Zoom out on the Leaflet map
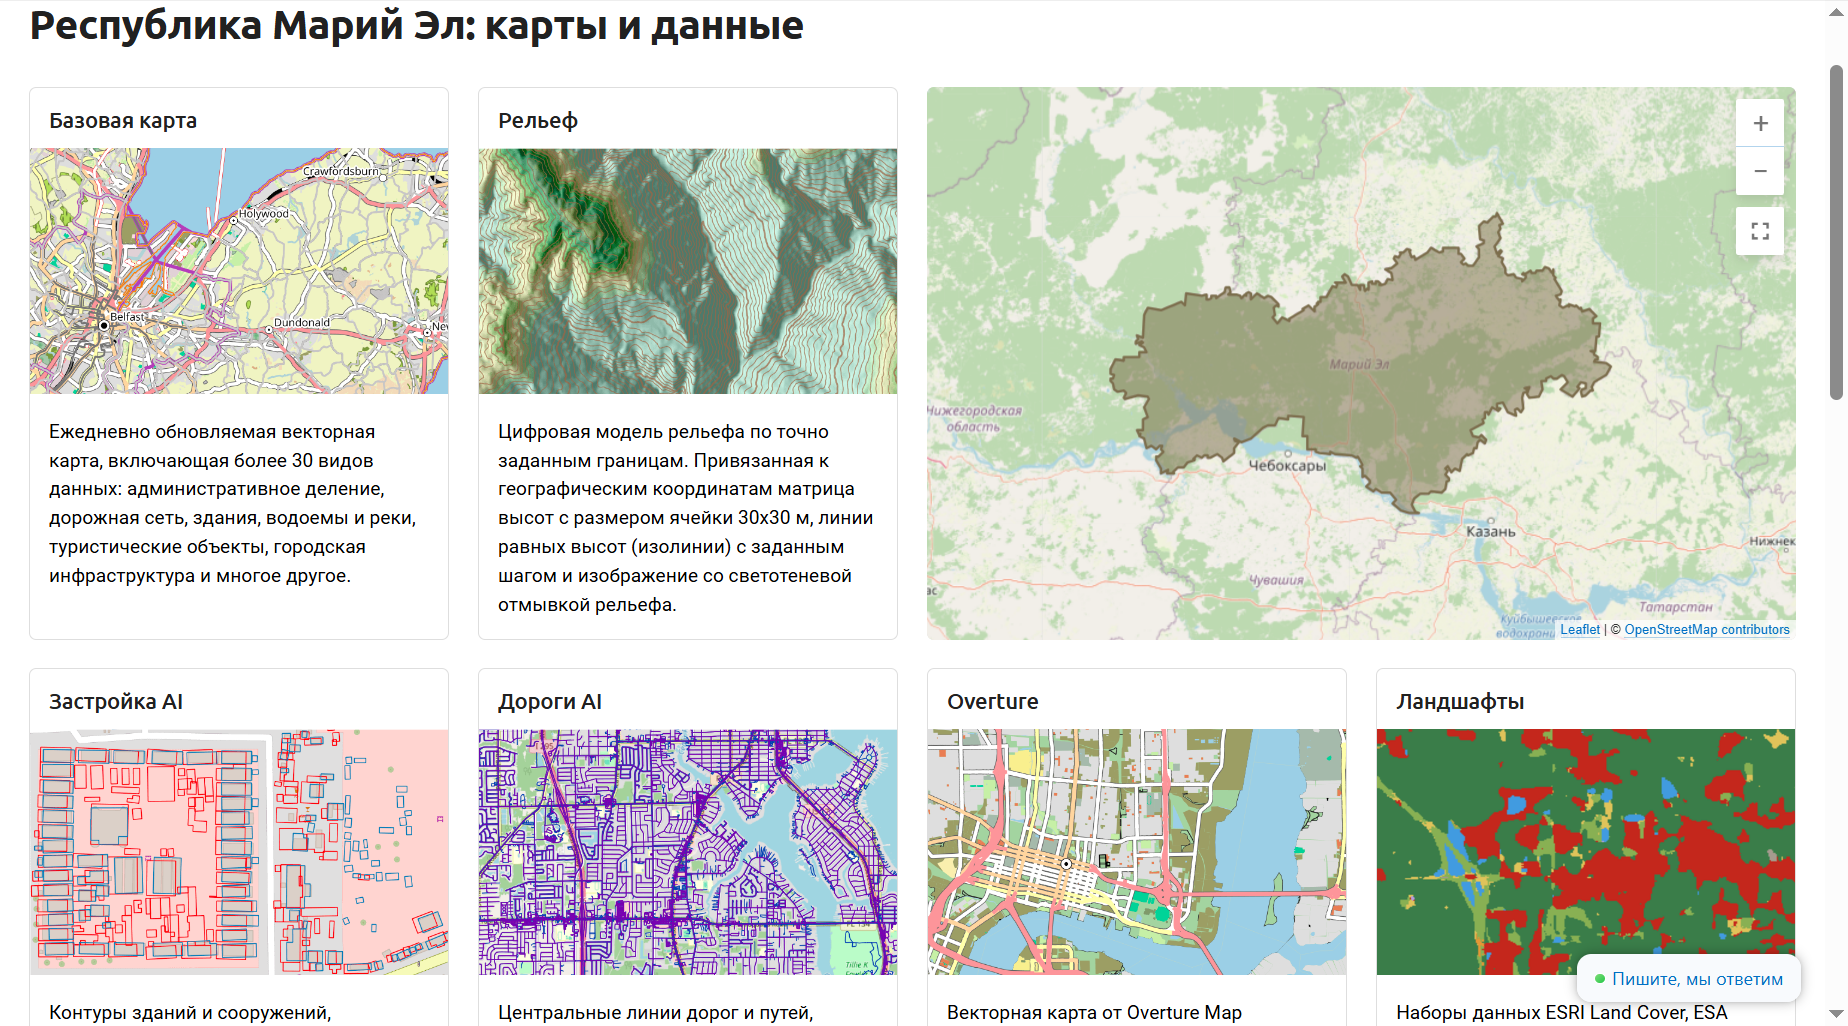The height and width of the screenshot is (1026, 1848). [1760, 171]
